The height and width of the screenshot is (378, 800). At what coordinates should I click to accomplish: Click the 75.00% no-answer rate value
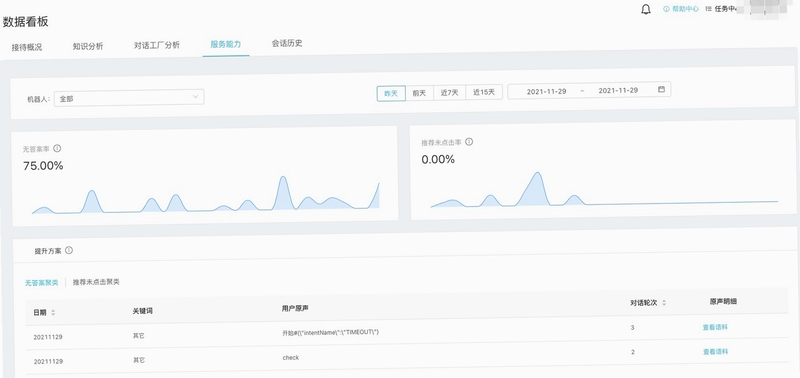43,166
